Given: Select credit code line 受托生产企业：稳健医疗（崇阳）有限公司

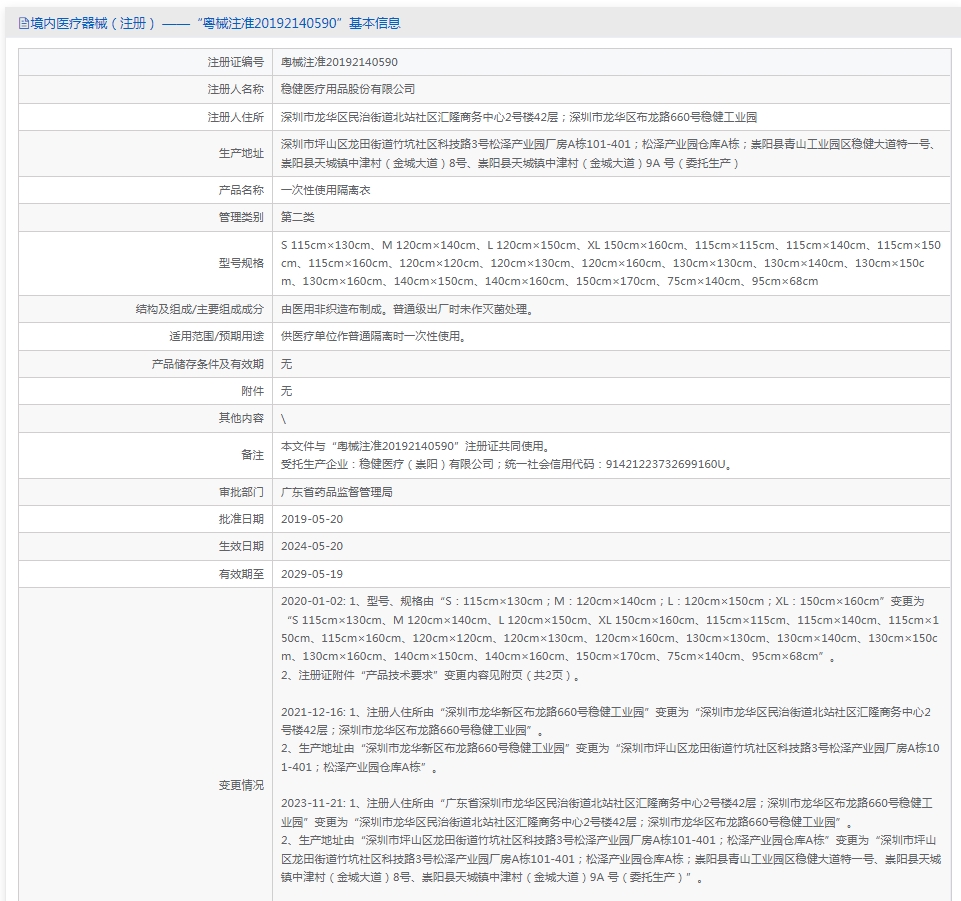Looking at the screenshot, I should [x=507, y=464].
